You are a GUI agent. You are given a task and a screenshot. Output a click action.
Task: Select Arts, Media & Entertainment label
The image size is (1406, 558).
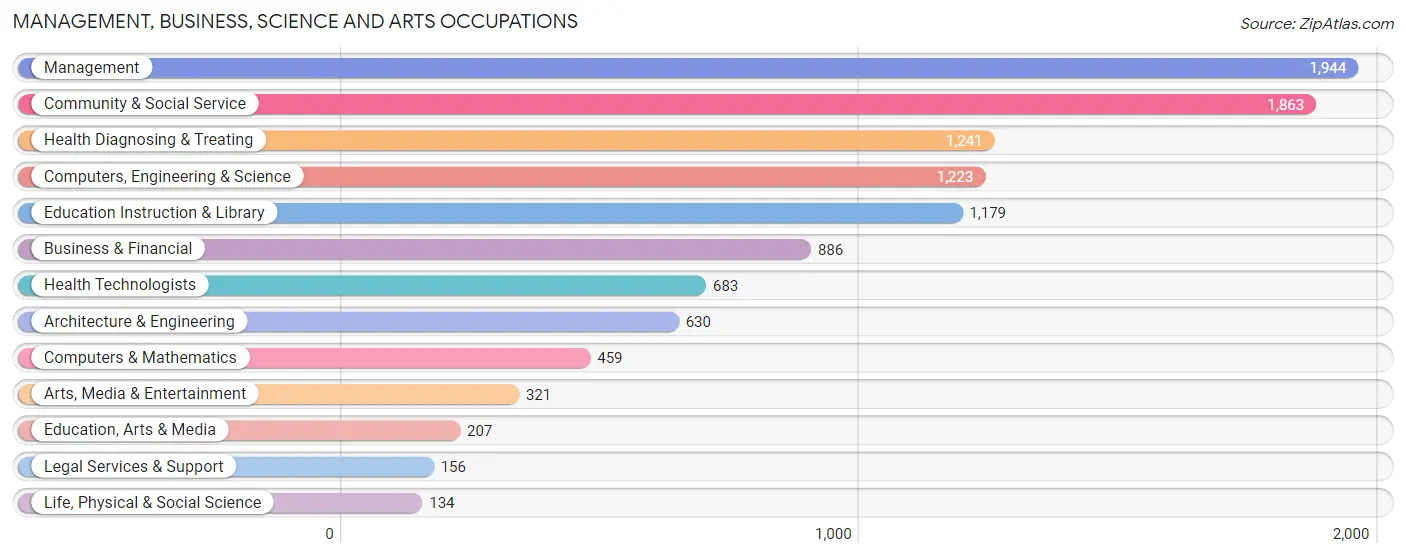(145, 394)
